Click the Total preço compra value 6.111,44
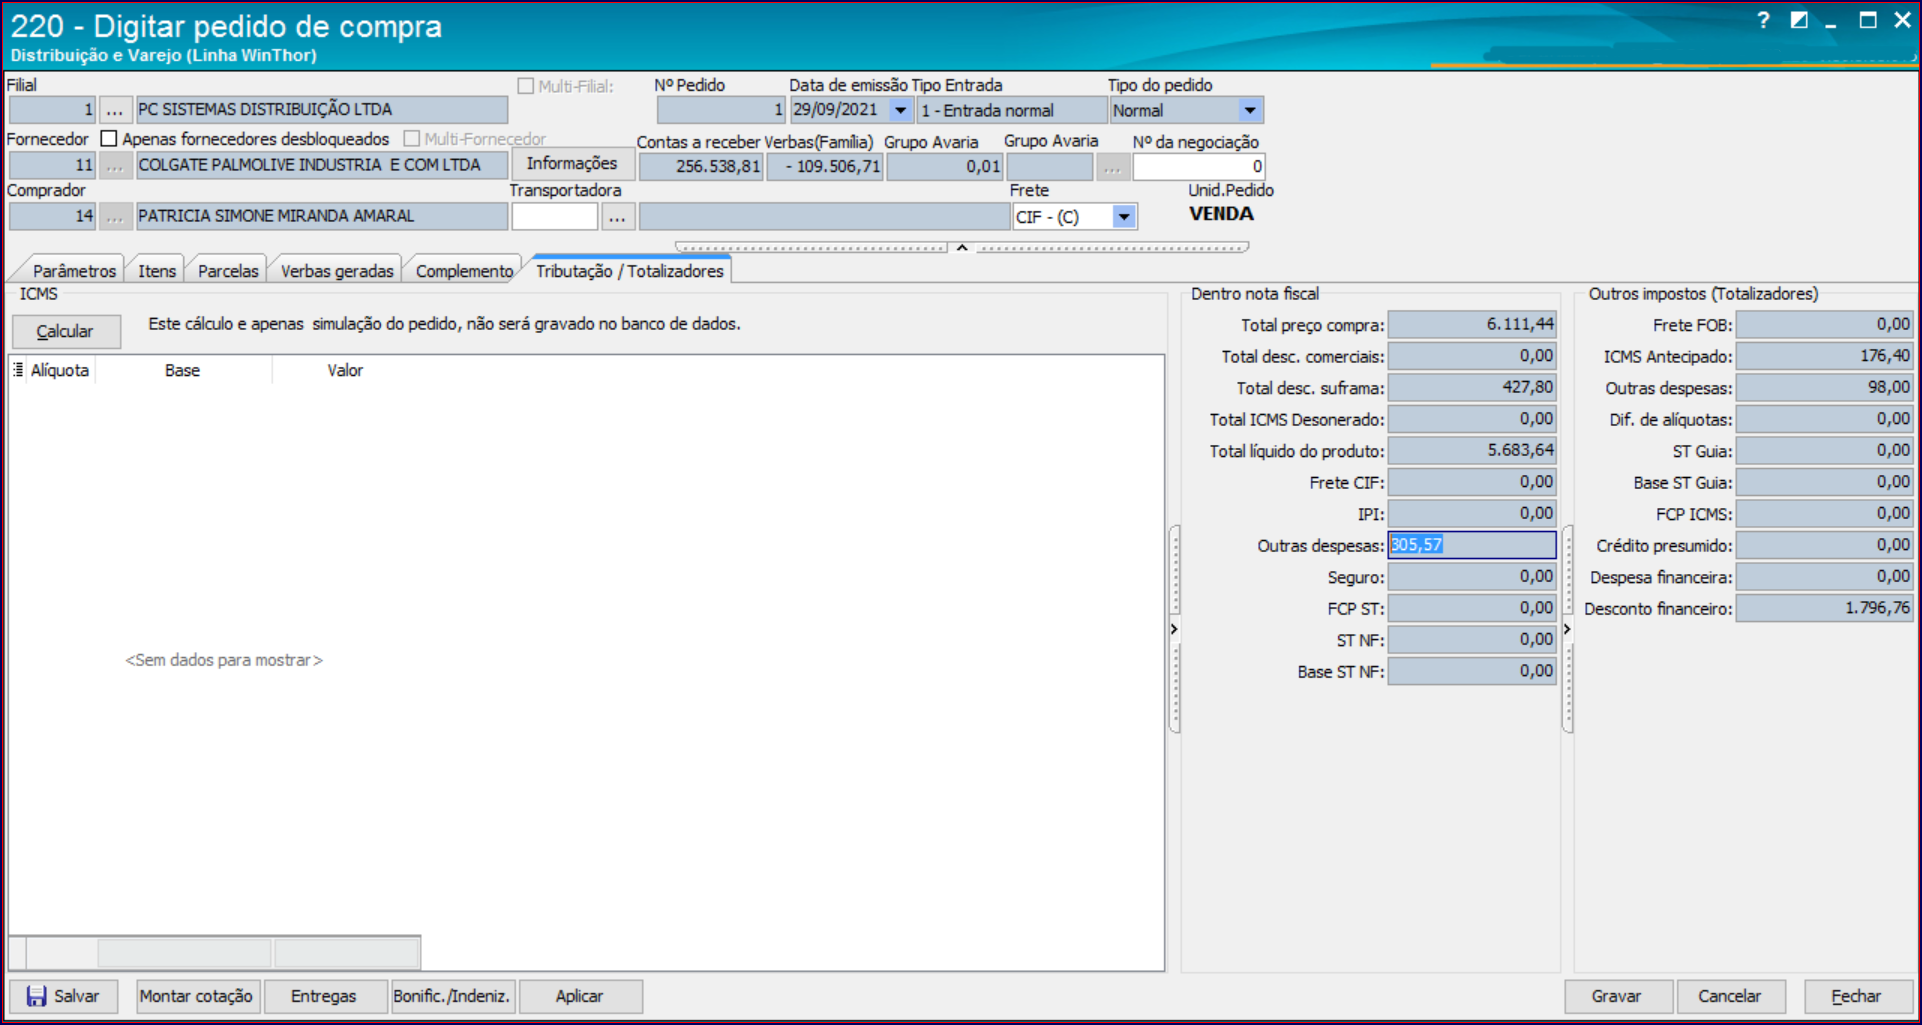1922x1025 pixels. point(1472,324)
